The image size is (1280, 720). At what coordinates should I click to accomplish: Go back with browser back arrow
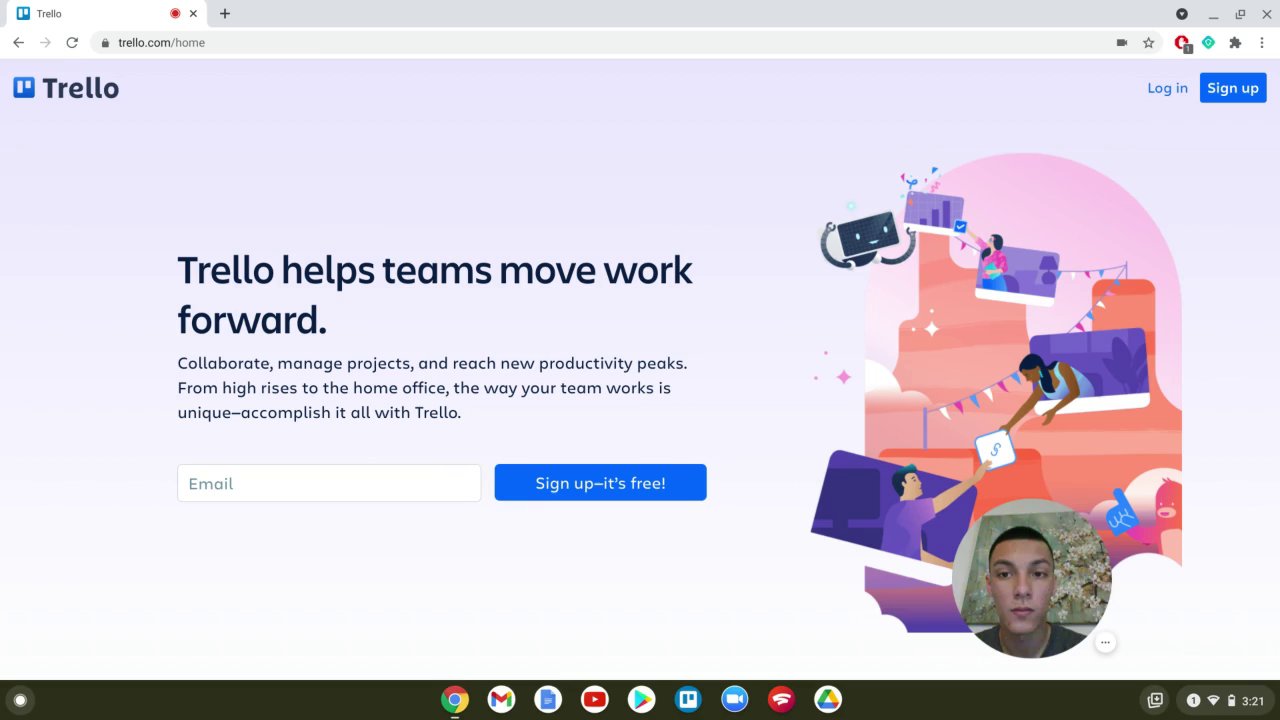pyautogui.click(x=18, y=43)
